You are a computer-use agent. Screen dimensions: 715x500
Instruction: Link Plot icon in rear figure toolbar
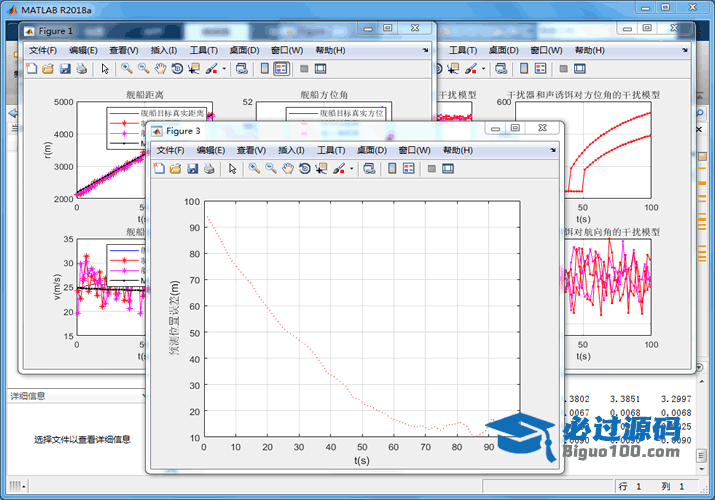coord(501,69)
